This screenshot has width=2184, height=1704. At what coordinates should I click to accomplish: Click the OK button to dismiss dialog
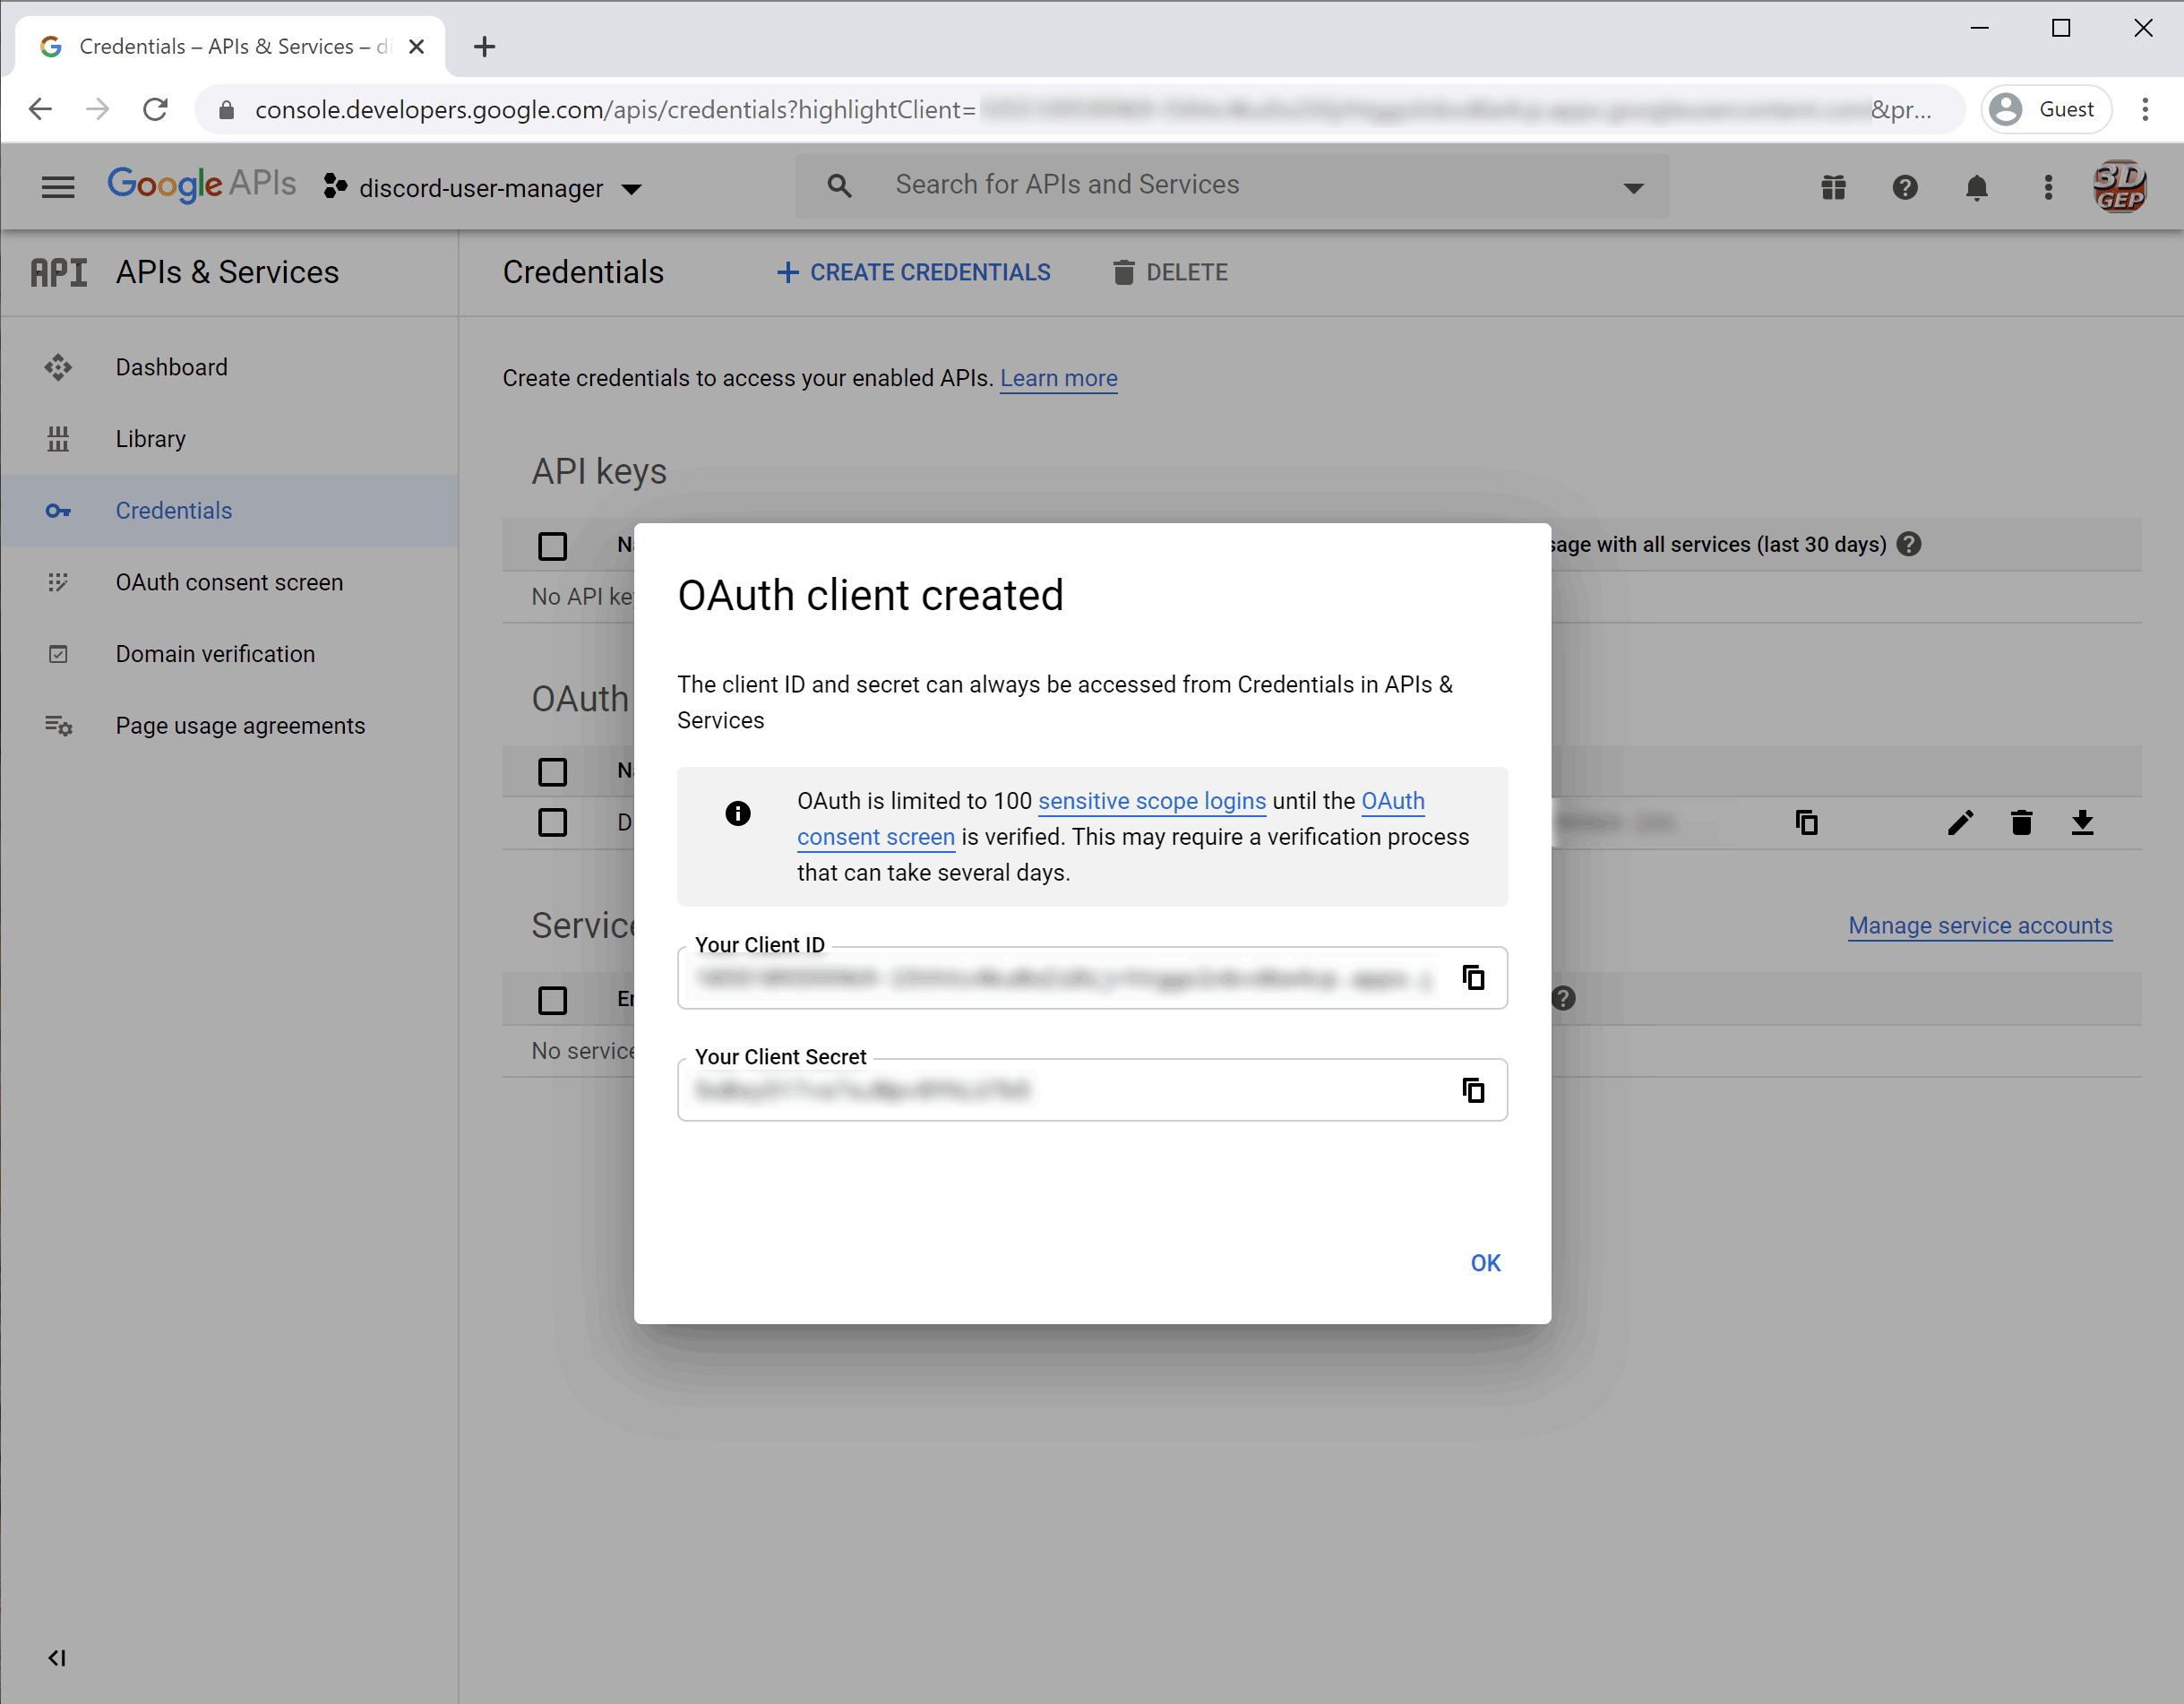(1485, 1261)
